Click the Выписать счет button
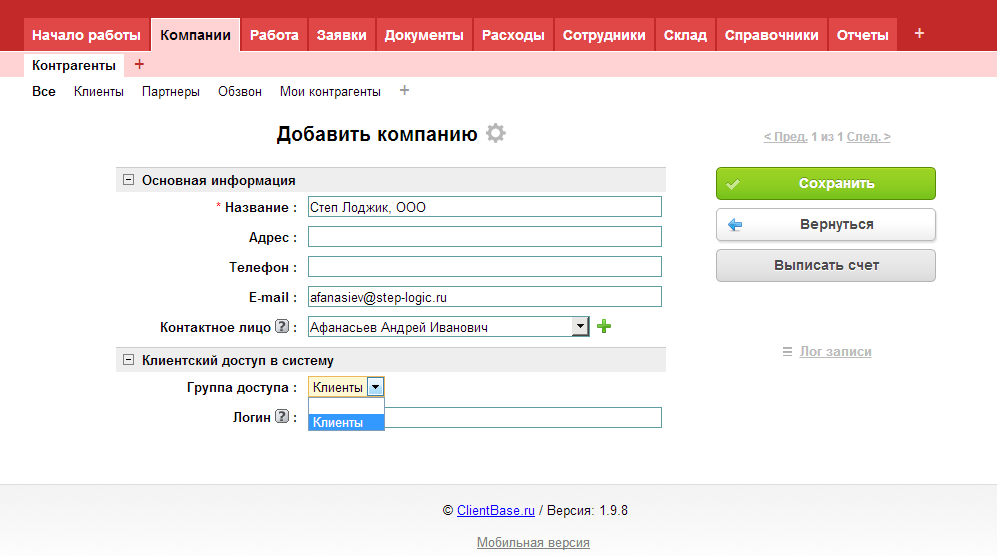Image resolution: width=997 pixels, height=556 pixels. (x=825, y=266)
